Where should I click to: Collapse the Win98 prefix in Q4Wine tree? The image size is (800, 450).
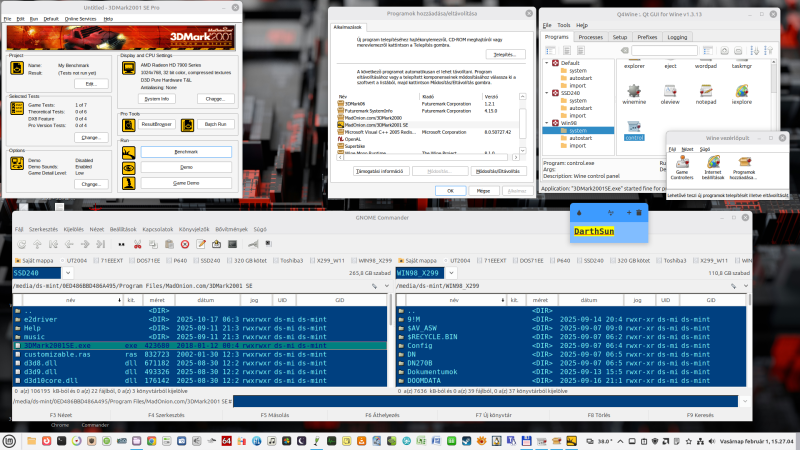click(547, 123)
